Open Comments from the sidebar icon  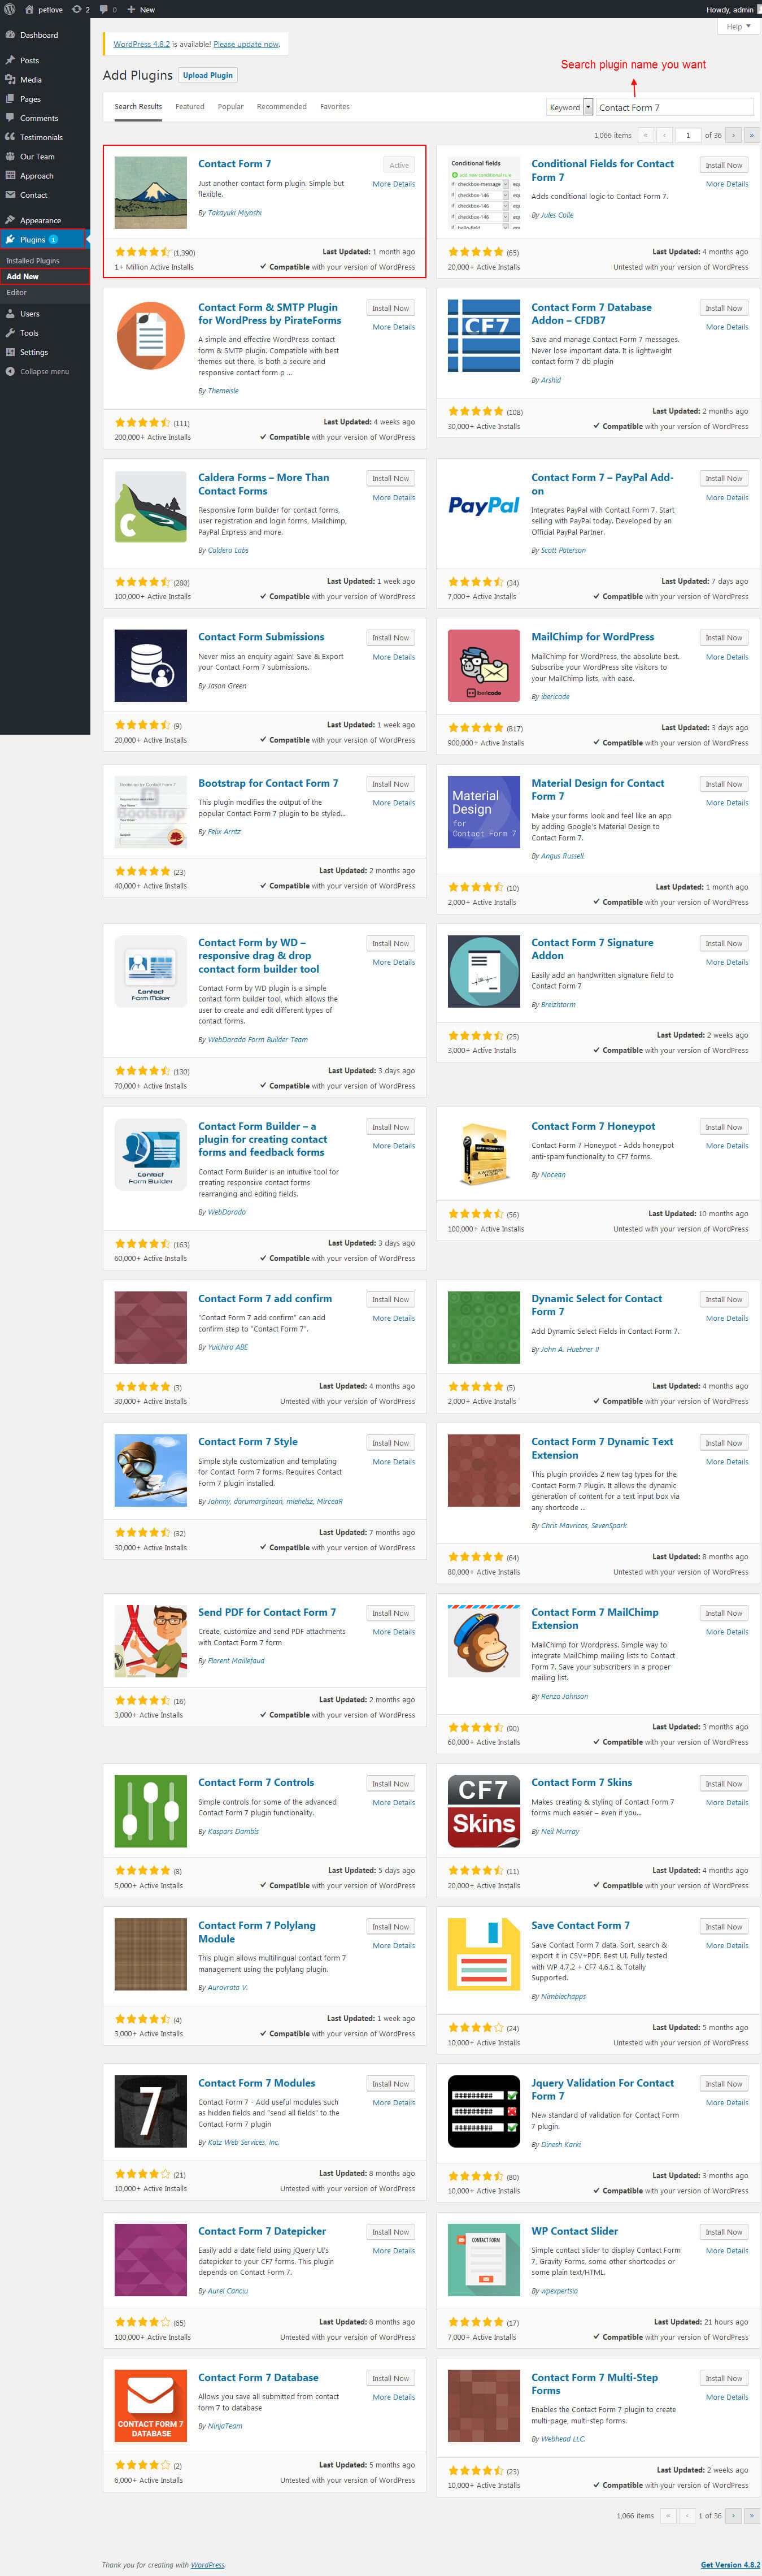[10, 118]
